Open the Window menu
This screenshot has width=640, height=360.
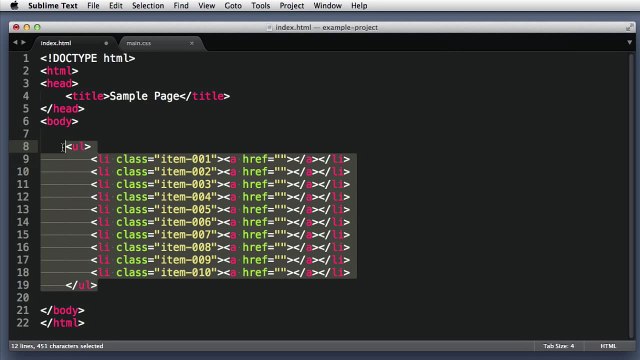click(327, 6)
